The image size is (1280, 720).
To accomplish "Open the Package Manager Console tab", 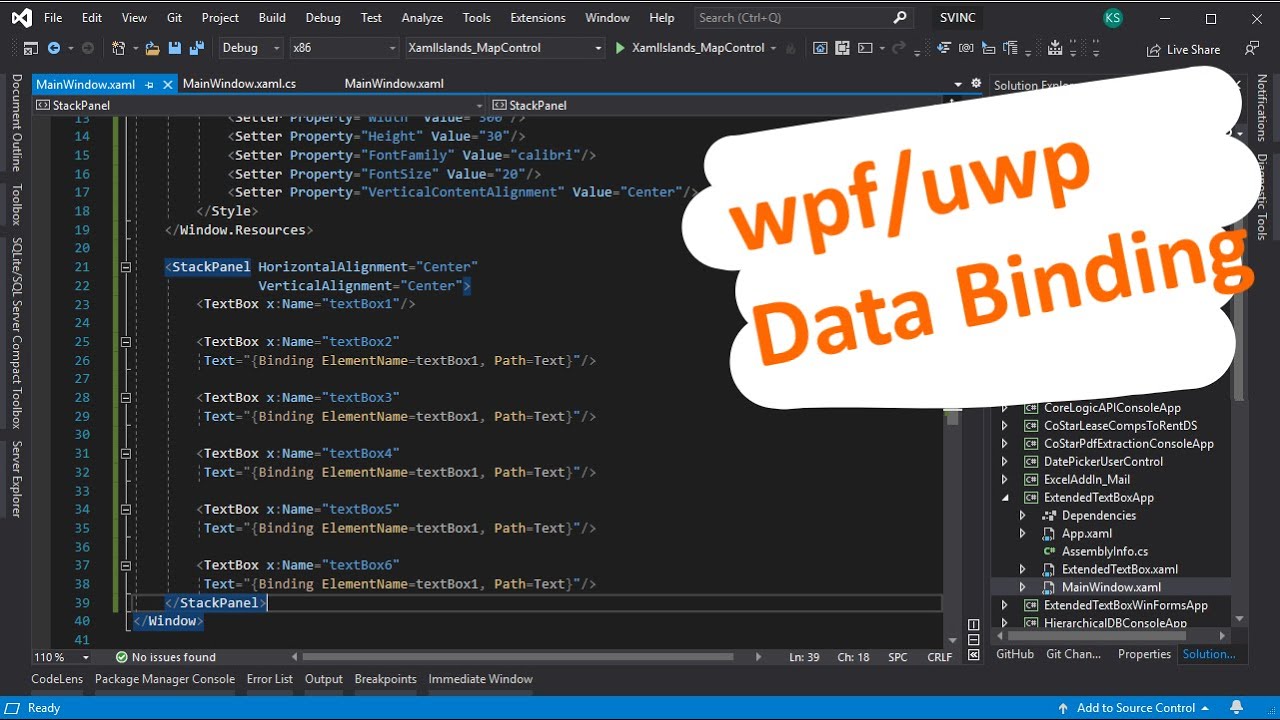I will pos(165,679).
